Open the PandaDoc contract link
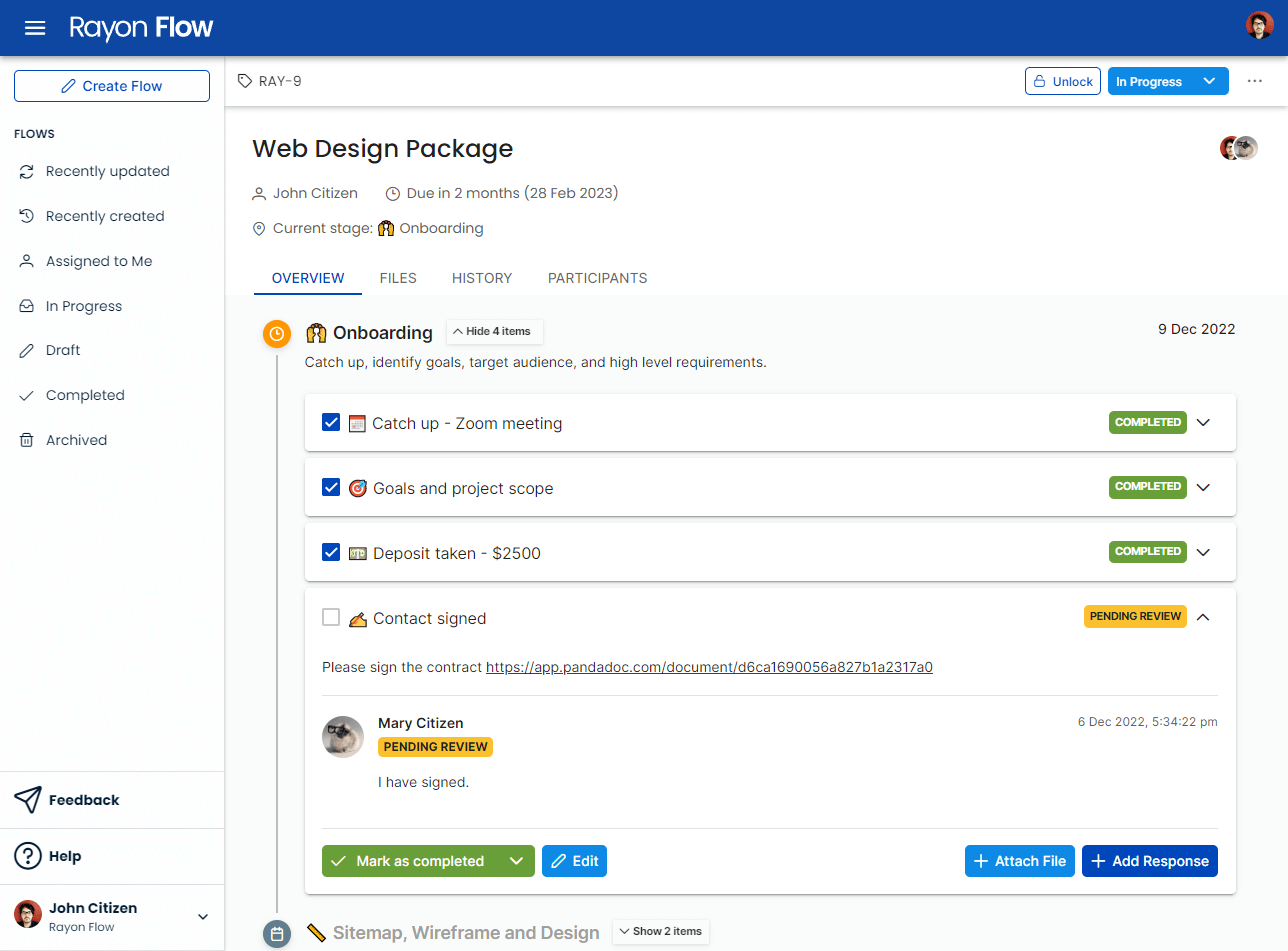Screen dimensions: 1288x951 (709, 667)
